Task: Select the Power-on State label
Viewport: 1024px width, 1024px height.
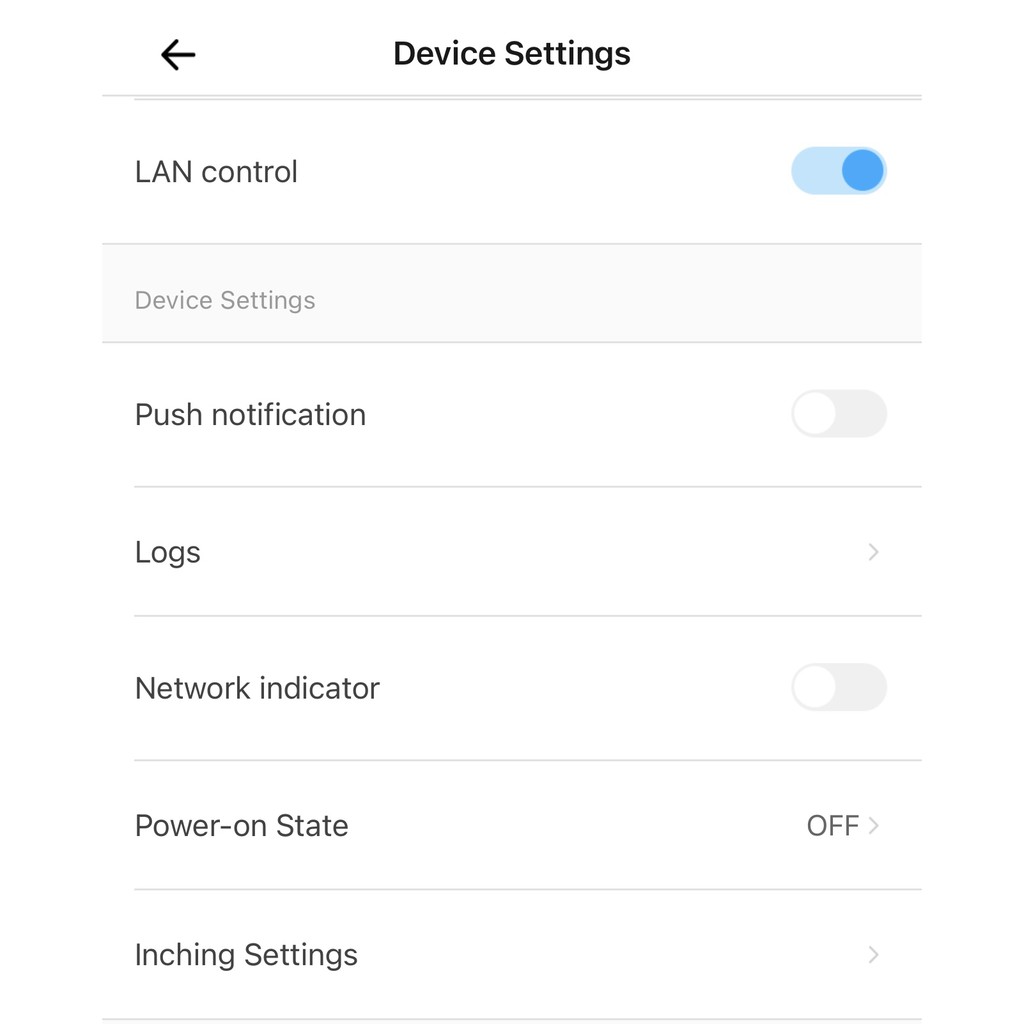Action: pyautogui.click(x=241, y=826)
